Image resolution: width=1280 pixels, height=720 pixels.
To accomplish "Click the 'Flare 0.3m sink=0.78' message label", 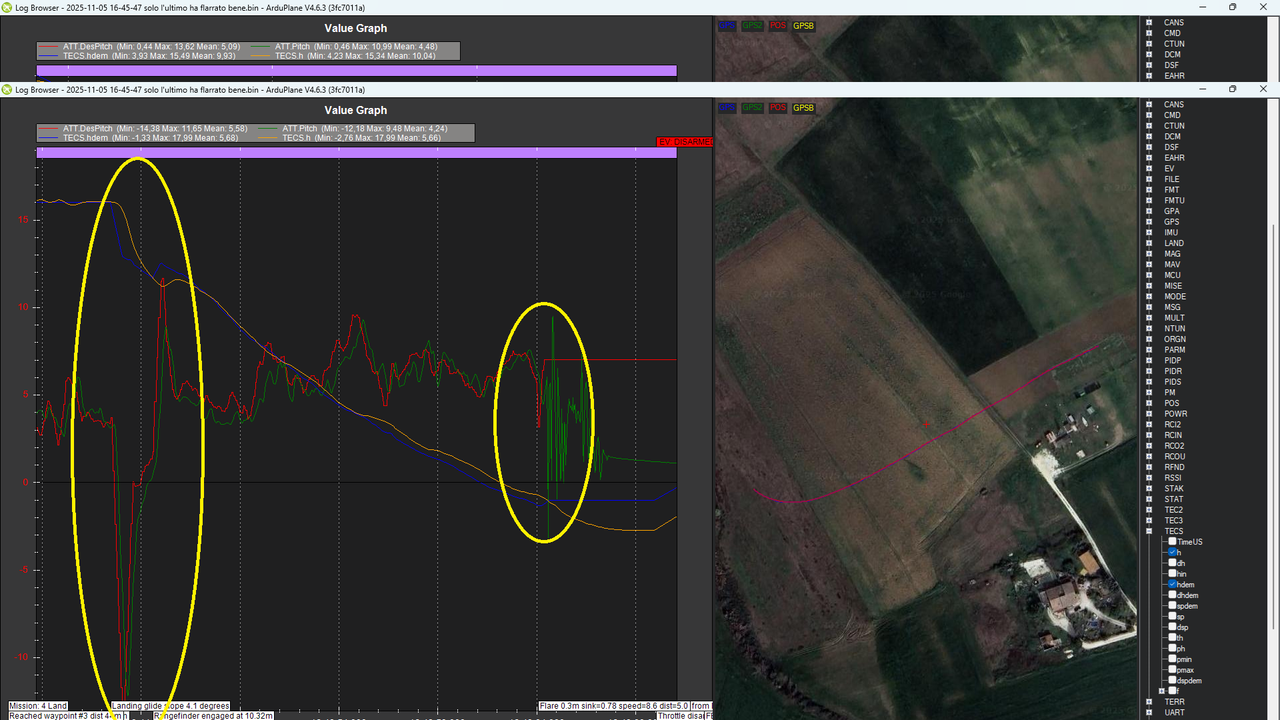I will coord(612,706).
